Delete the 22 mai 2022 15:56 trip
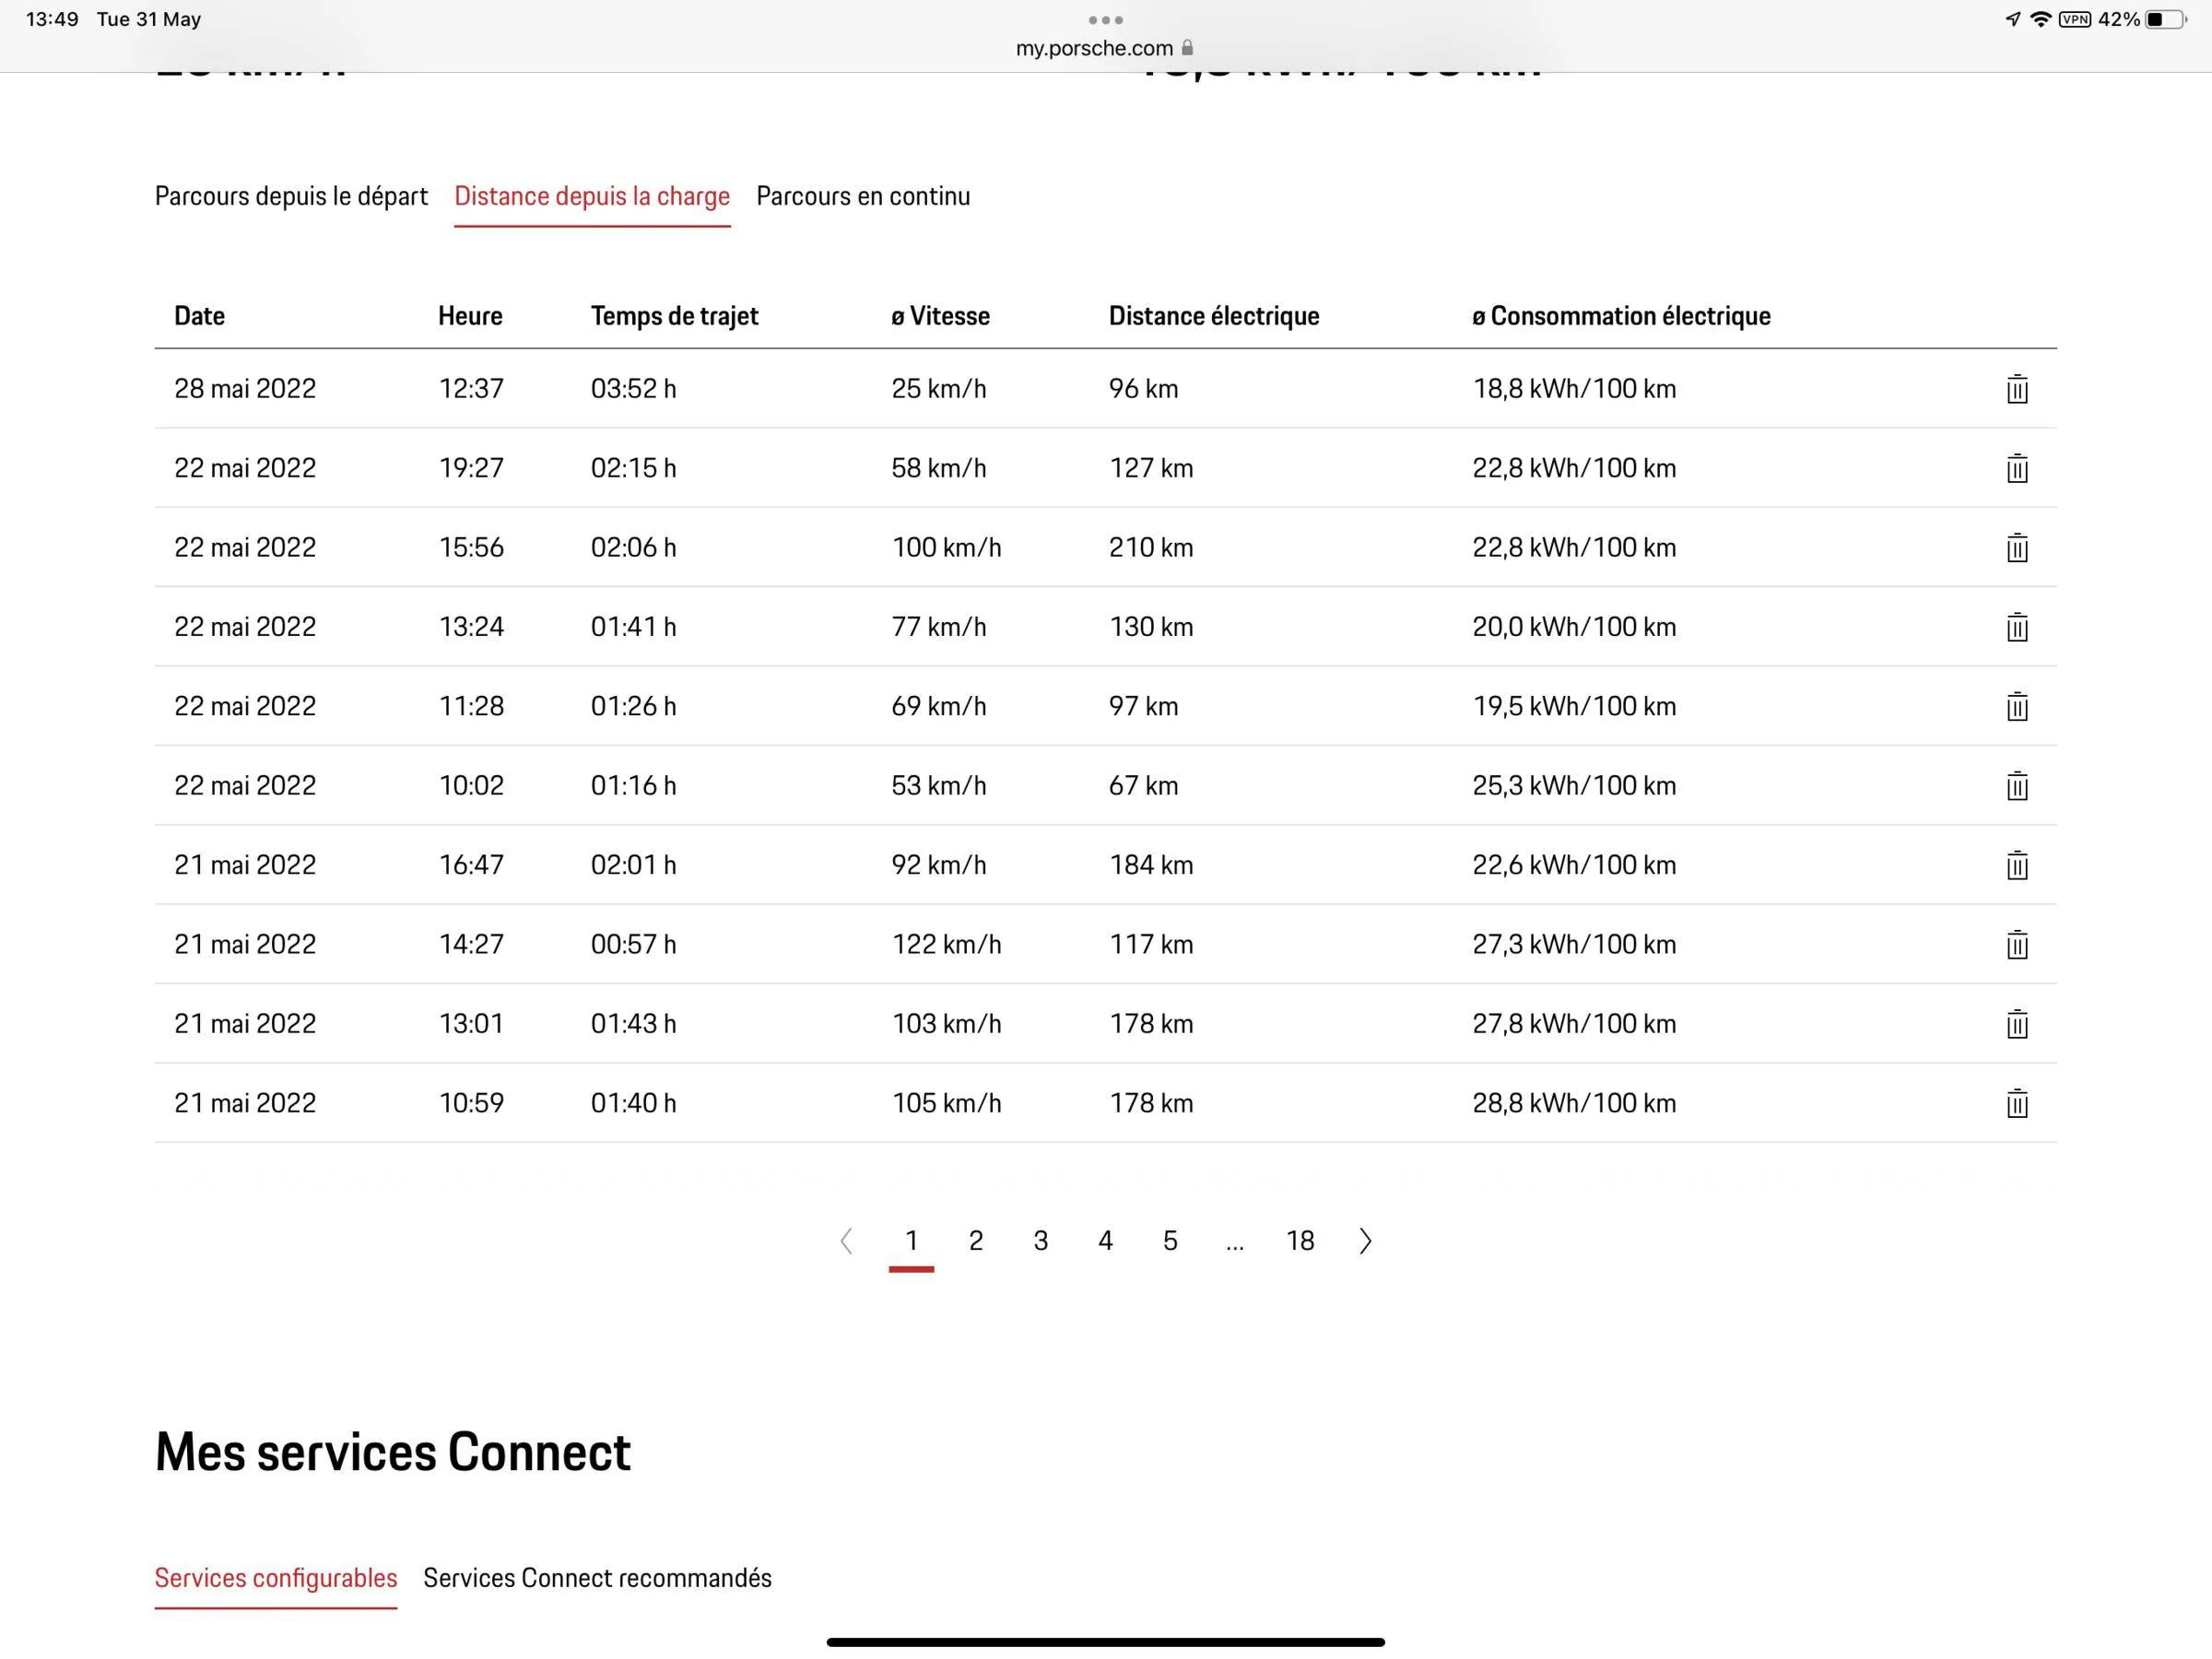 [2016, 547]
